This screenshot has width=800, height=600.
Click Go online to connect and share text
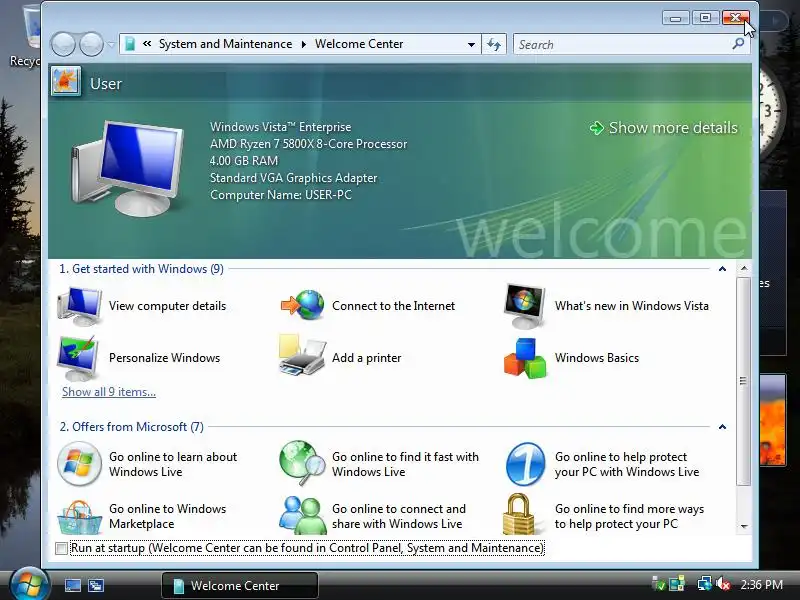coord(399,516)
